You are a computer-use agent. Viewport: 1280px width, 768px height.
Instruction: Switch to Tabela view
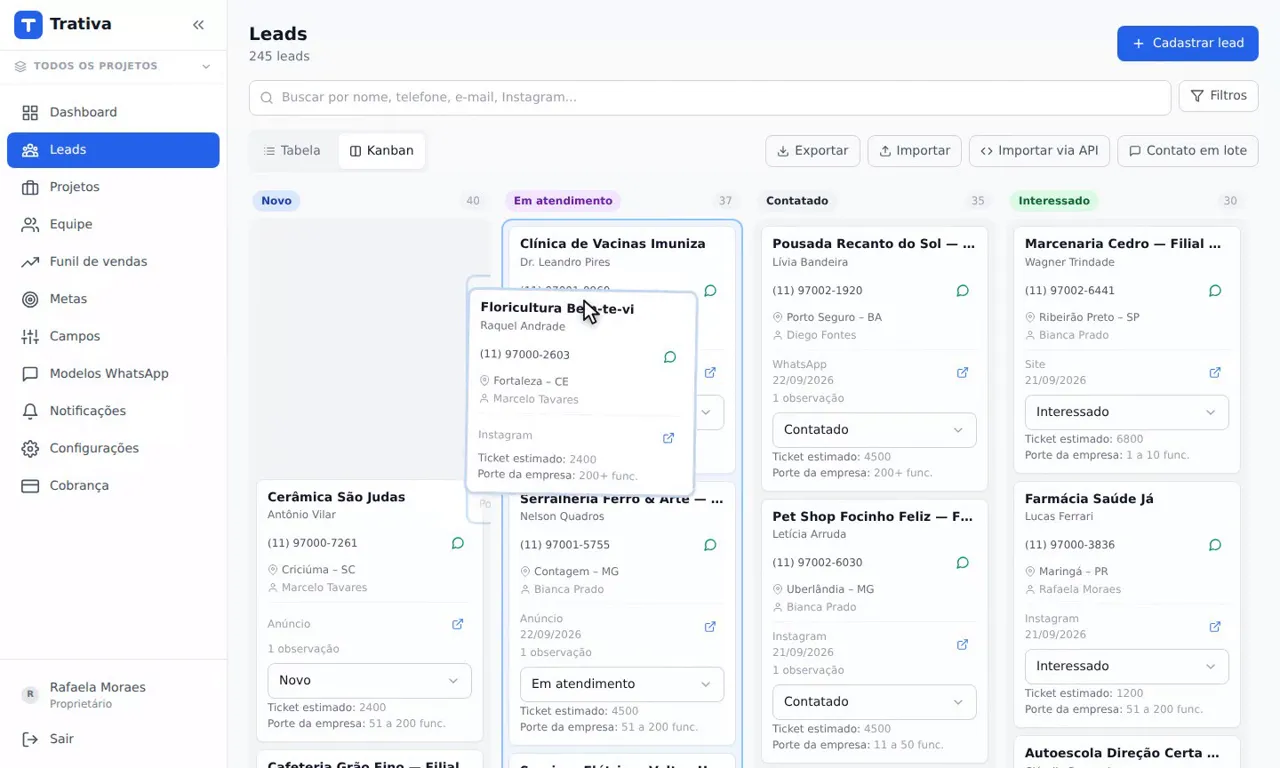[x=292, y=151]
